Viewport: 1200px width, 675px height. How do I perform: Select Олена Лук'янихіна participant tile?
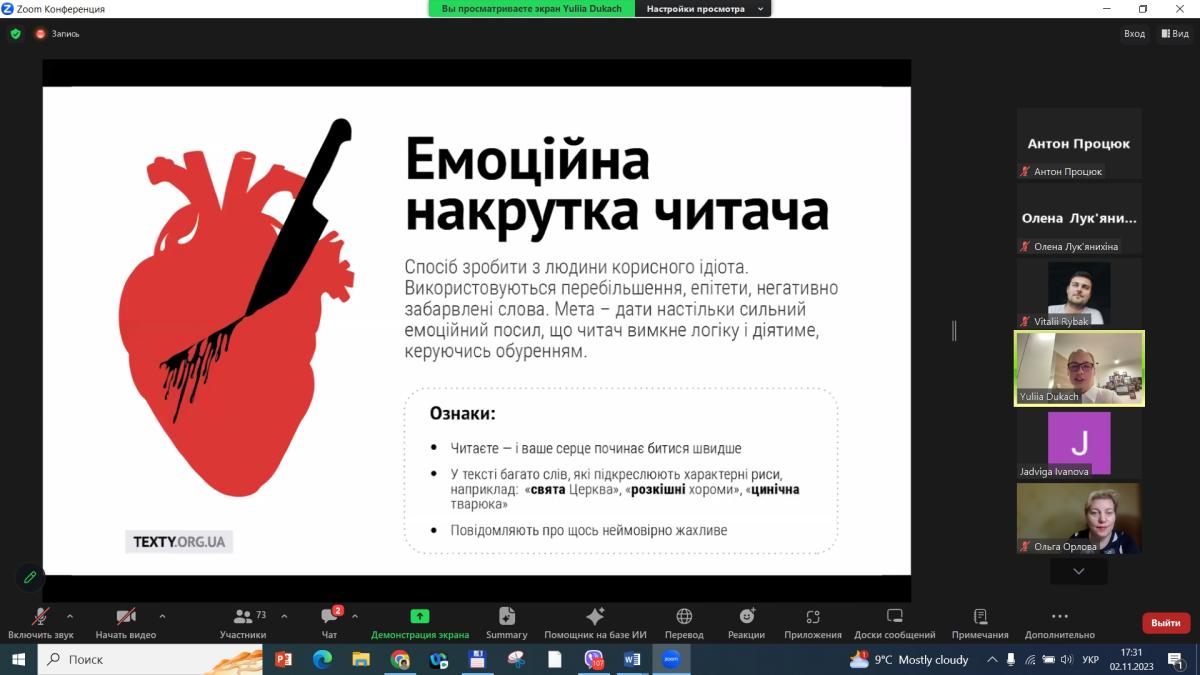pos(1079,218)
